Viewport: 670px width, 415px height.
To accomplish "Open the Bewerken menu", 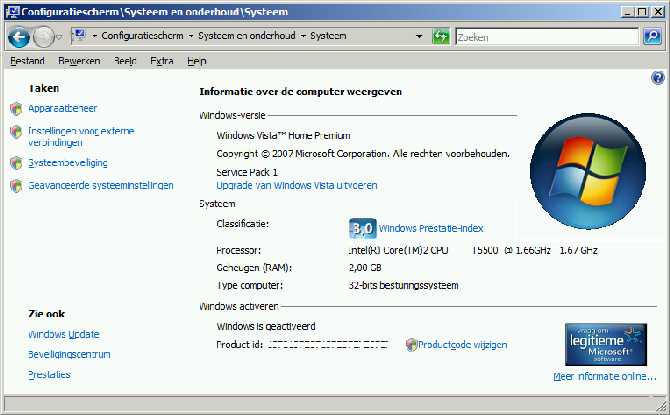I will pos(79,61).
